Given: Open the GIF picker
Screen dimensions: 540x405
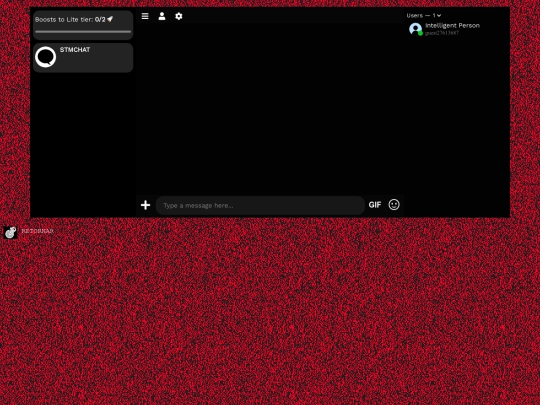Looking at the screenshot, I should [375, 205].
